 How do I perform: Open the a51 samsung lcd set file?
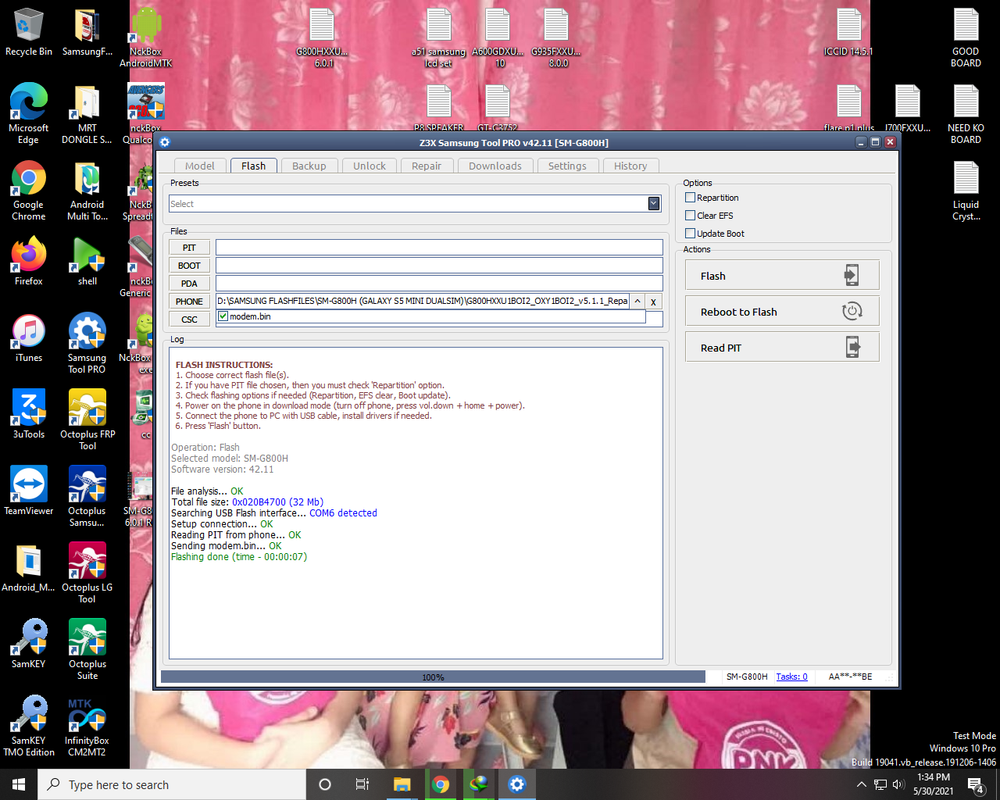(x=439, y=37)
